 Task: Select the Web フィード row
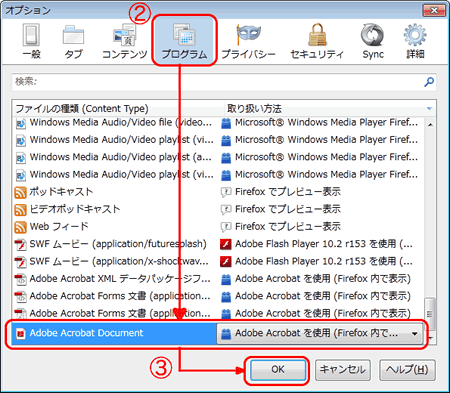coord(218,226)
